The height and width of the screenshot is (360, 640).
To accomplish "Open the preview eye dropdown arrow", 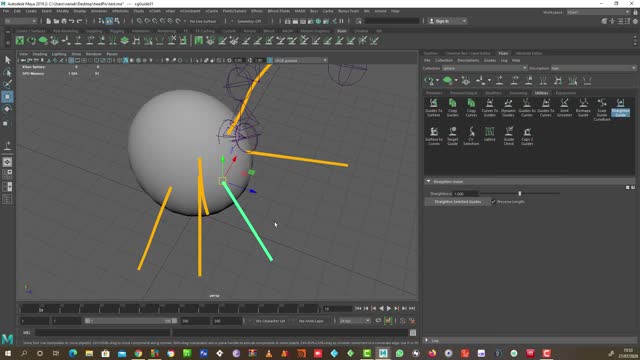I will point(437,80).
